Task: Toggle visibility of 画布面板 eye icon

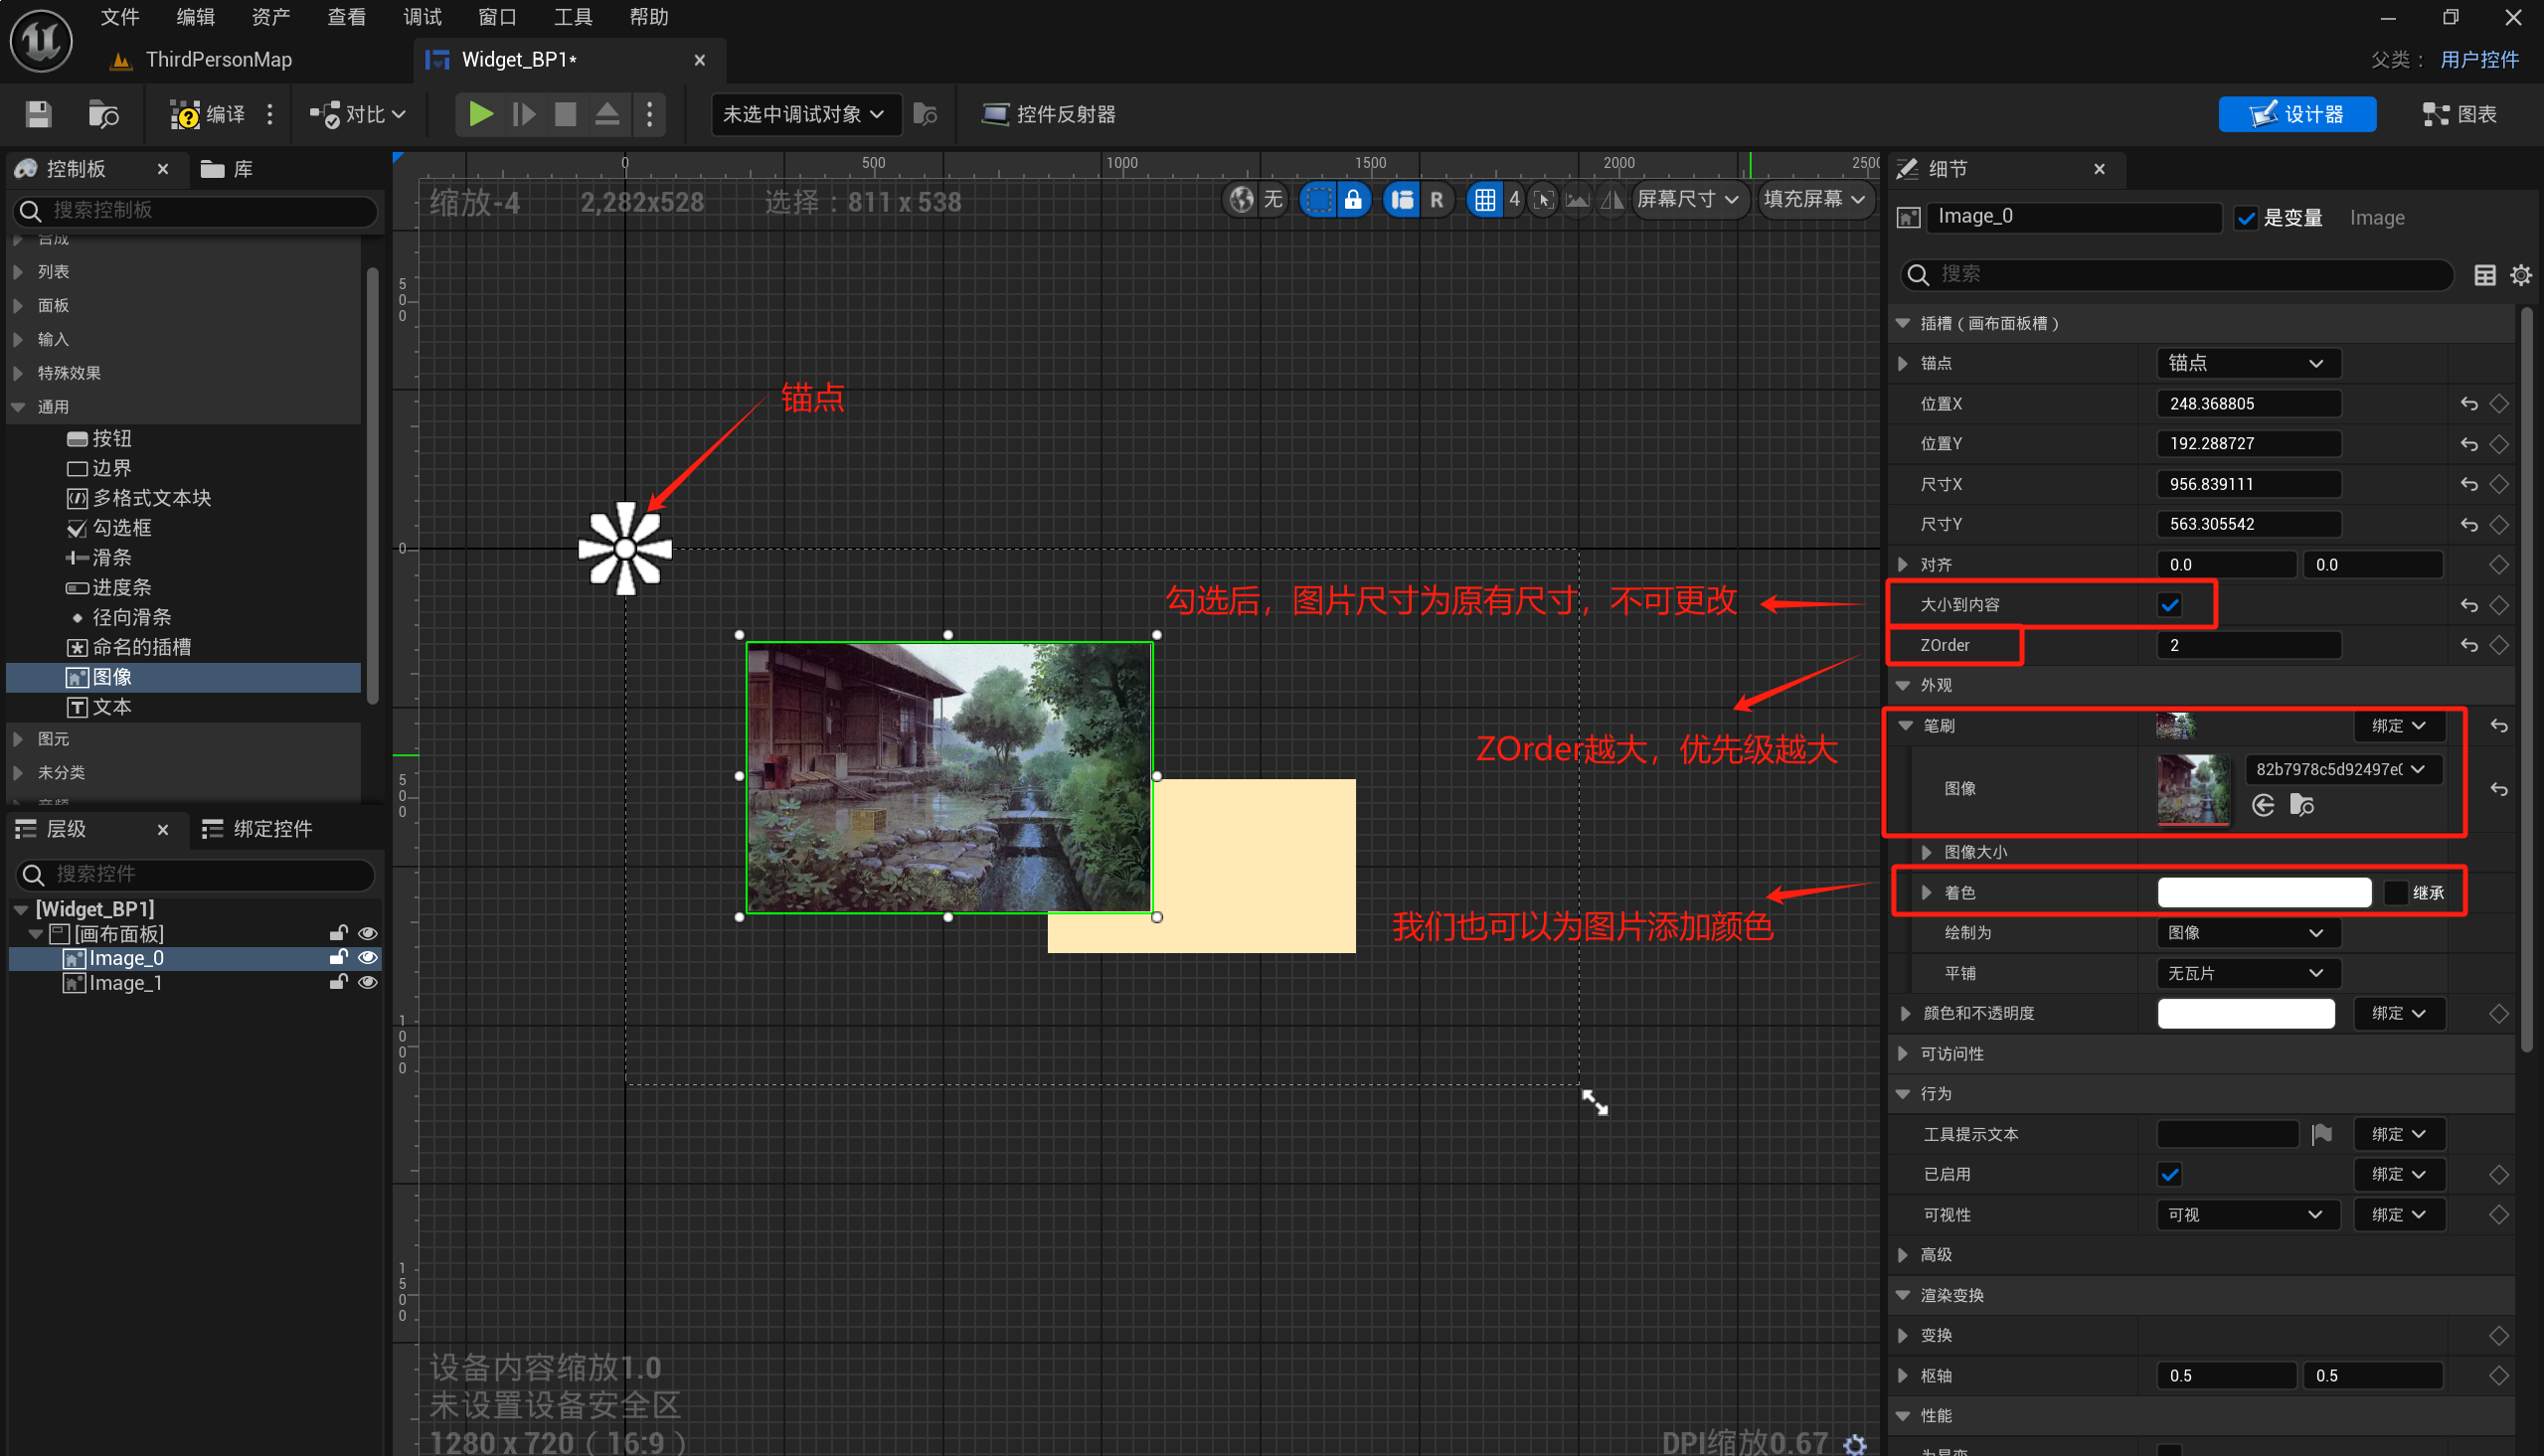Action: tap(368, 933)
